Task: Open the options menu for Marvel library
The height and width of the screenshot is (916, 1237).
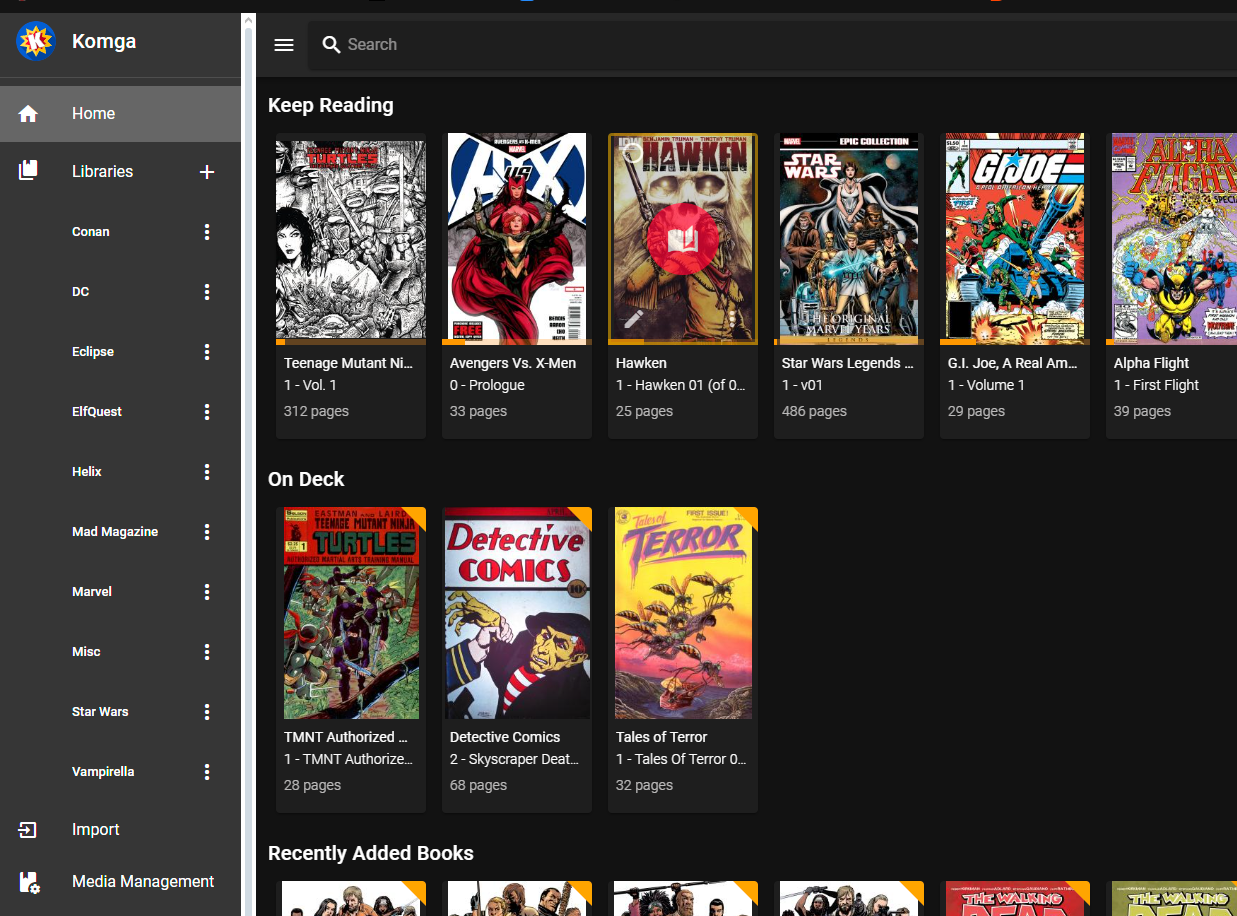Action: click(x=207, y=592)
